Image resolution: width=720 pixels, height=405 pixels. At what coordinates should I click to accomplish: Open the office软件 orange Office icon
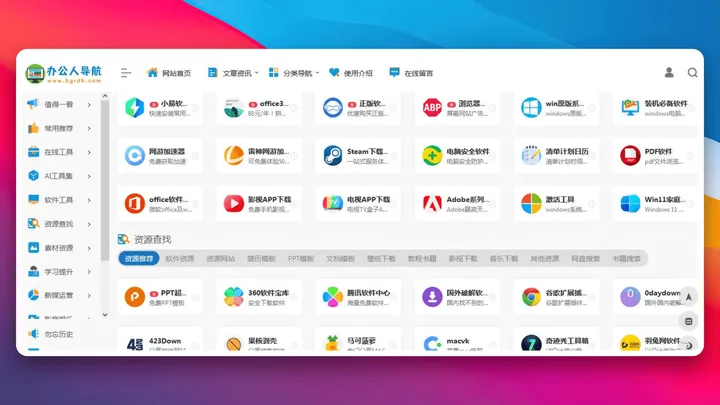pyautogui.click(x=135, y=203)
